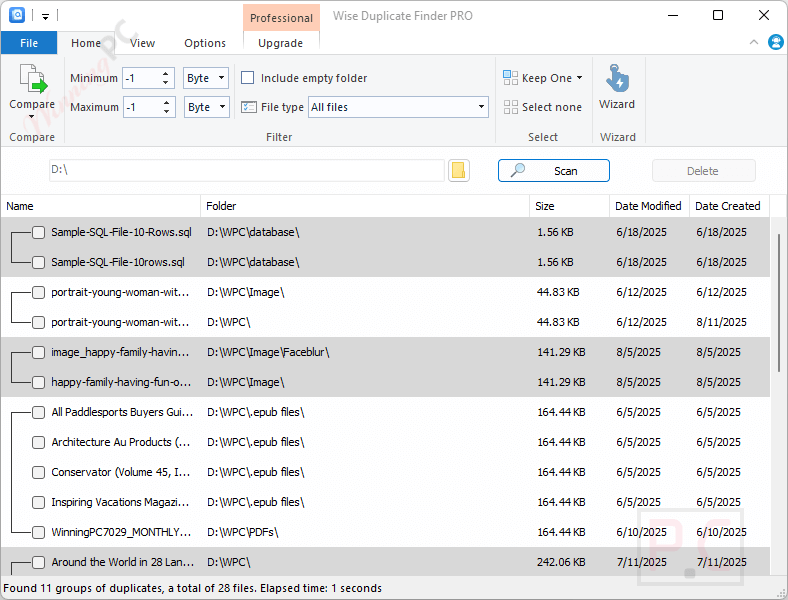
Task: Check the Architecture Au Products file
Action: click(x=38, y=442)
